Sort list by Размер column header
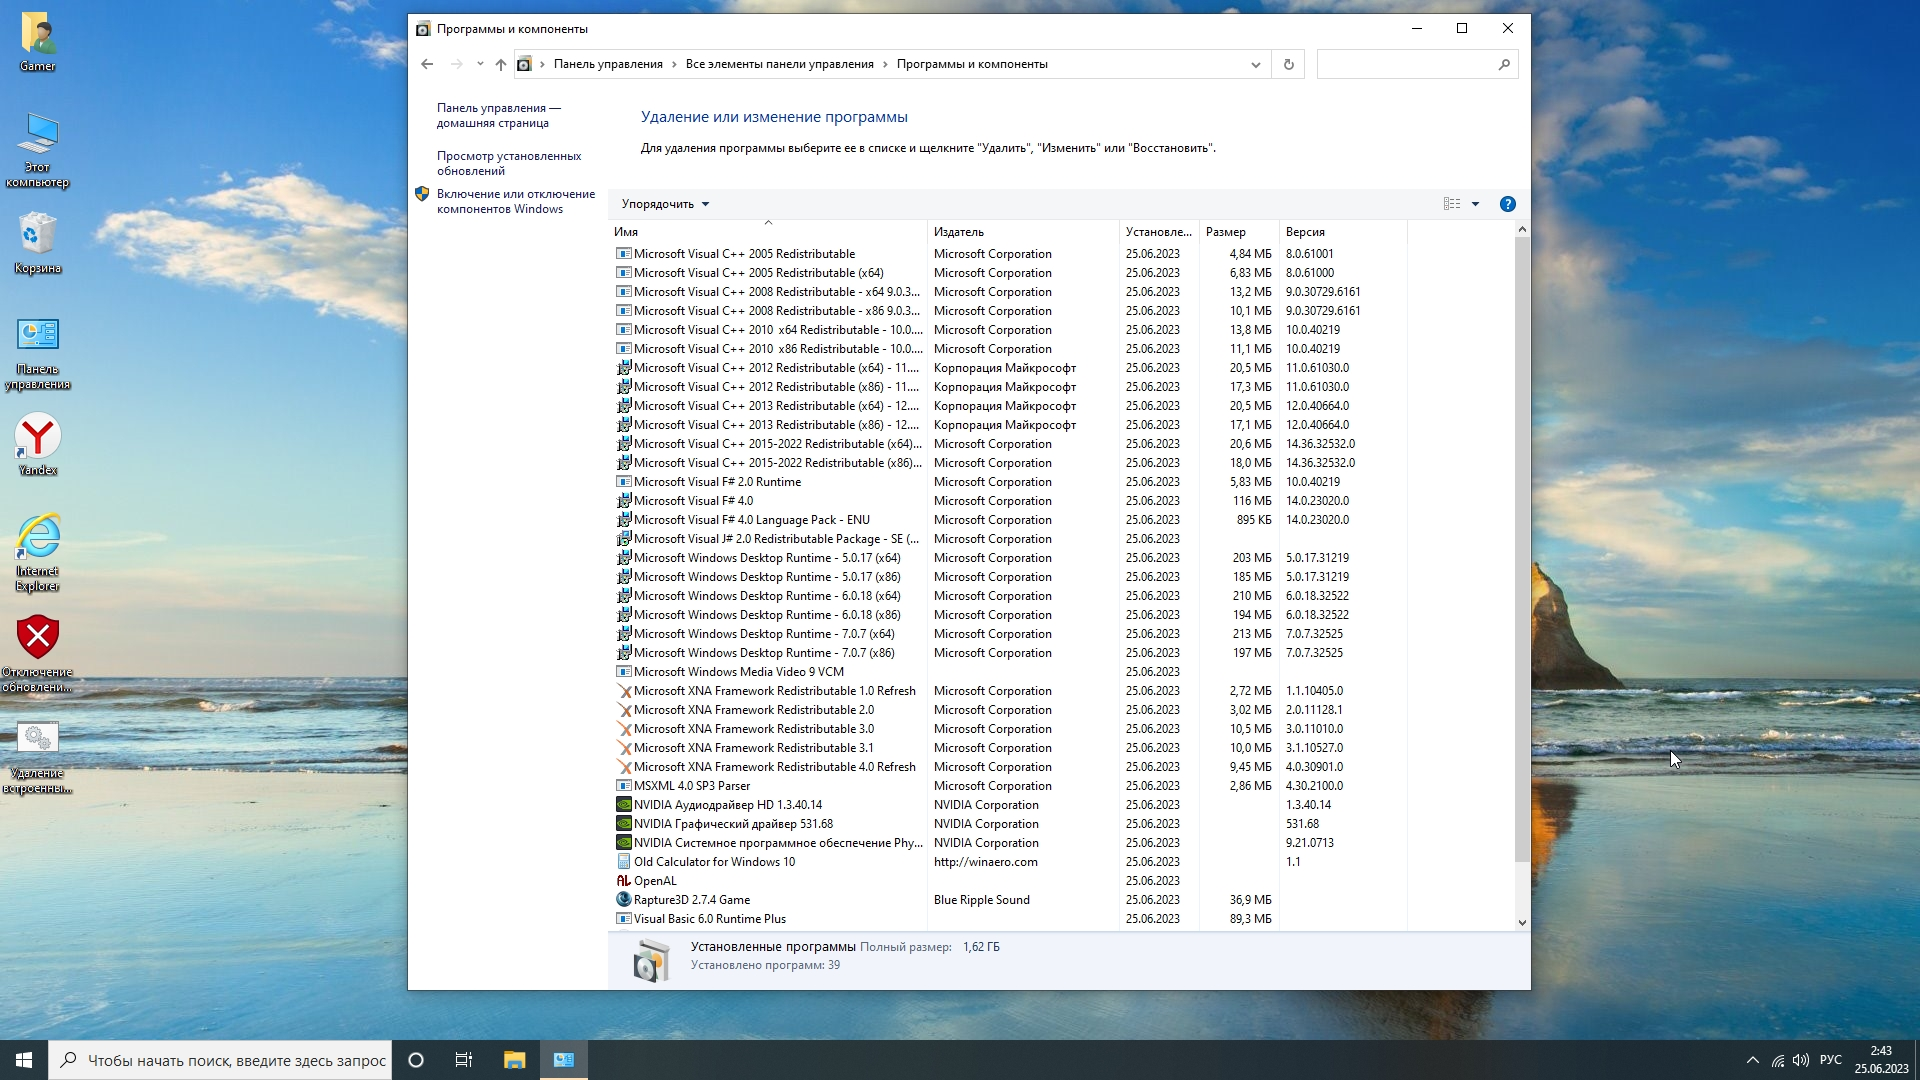This screenshot has height=1080, width=1920. click(1225, 232)
